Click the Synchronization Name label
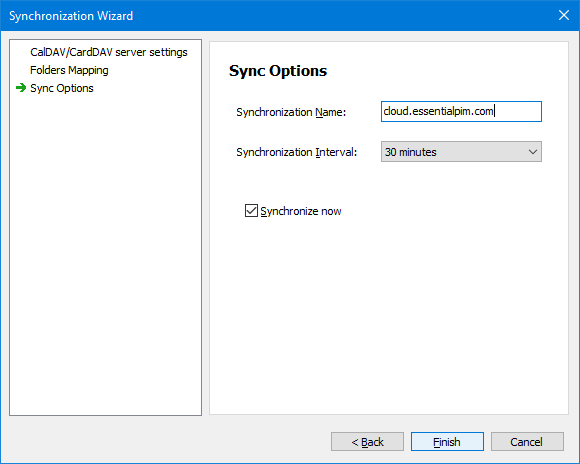The height and width of the screenshot is (464, 580). (291, 112)
